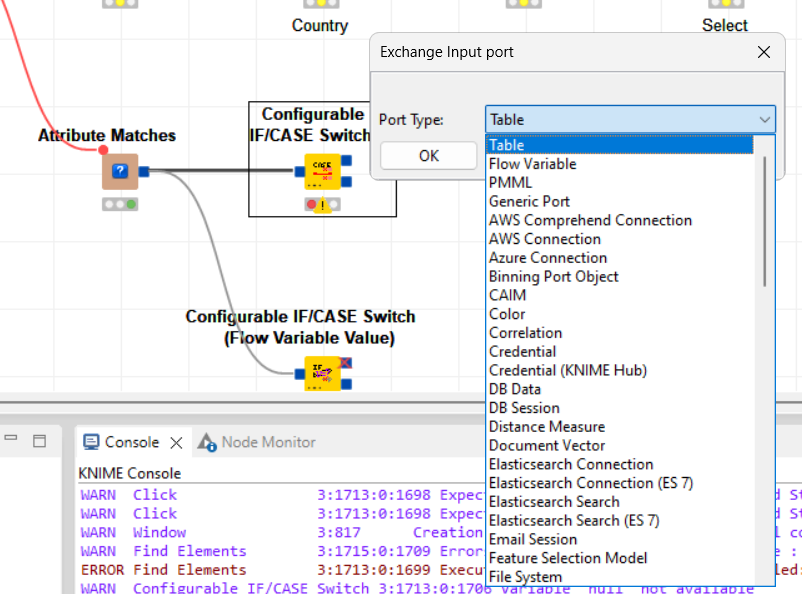This screenshot has height=594, width=802.
Task: Click the ERROR Find Elements console line
Action: pyautogui.click(x=281, y=569)
